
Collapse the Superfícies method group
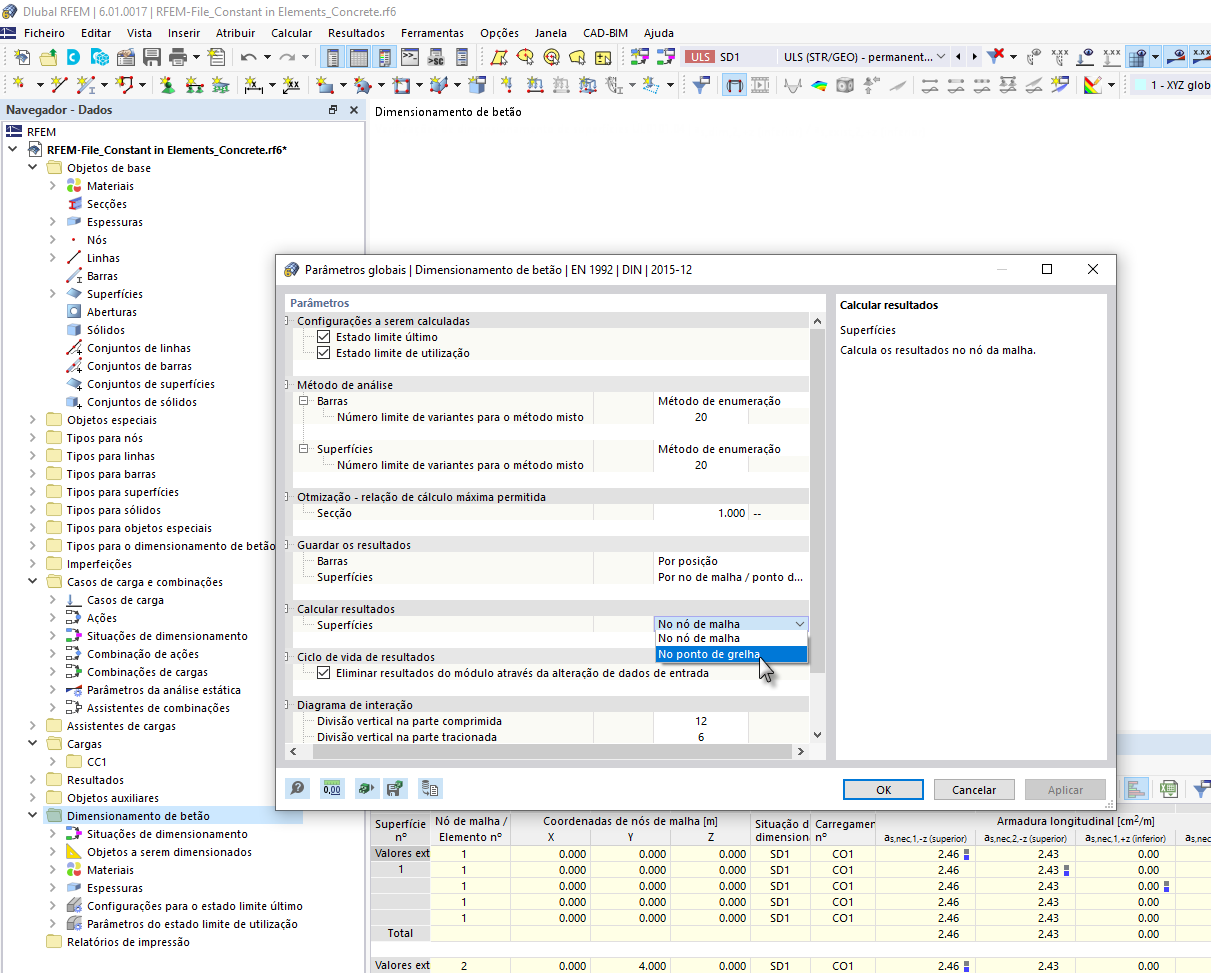pyautogui.click(x=303, y=449)
